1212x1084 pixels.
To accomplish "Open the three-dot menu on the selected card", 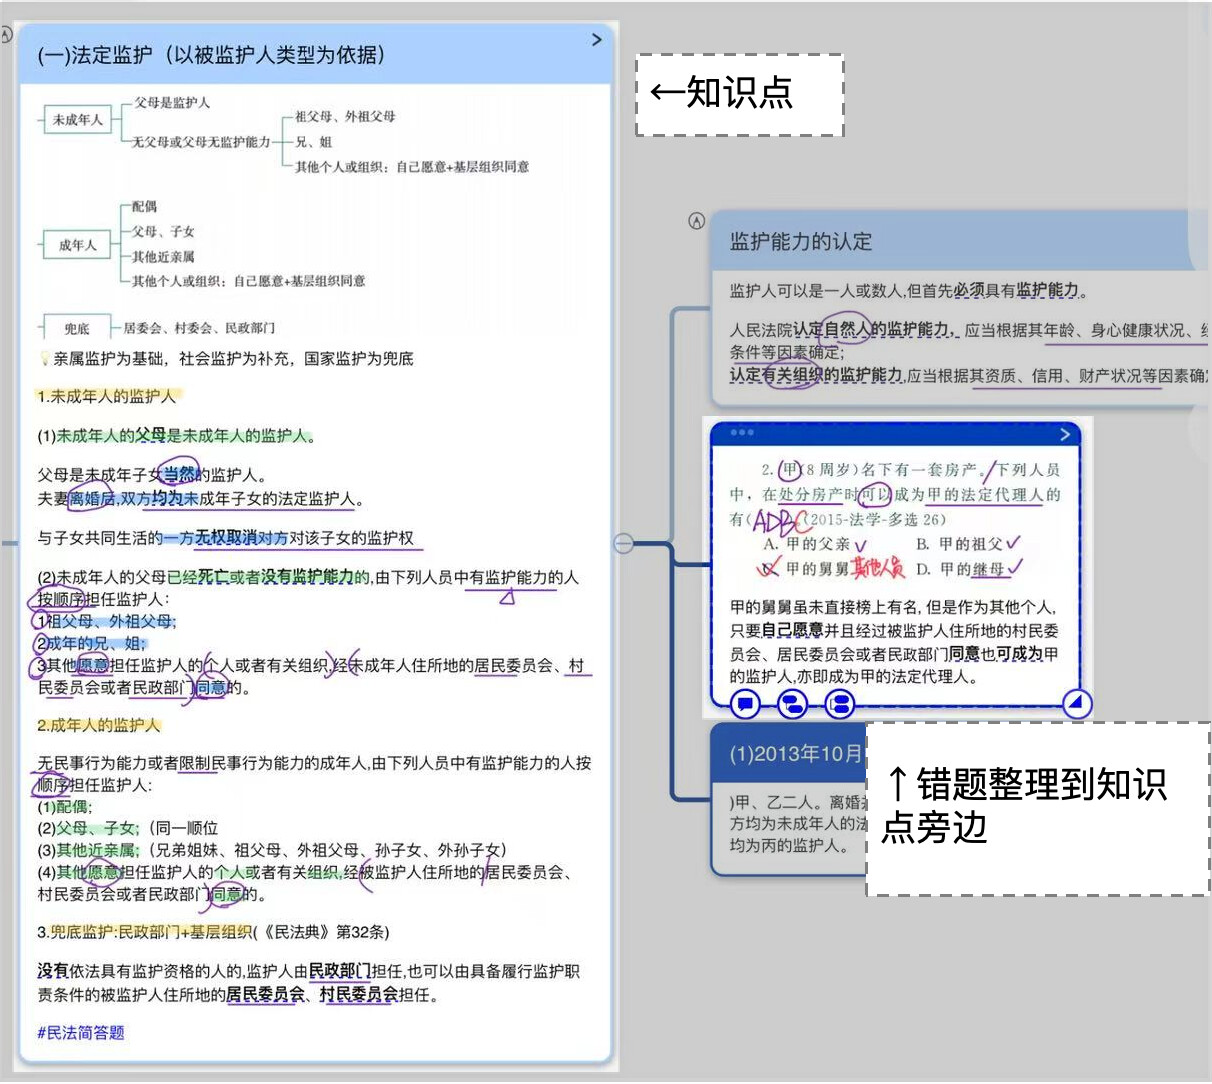I will click(x=742, y=433).
